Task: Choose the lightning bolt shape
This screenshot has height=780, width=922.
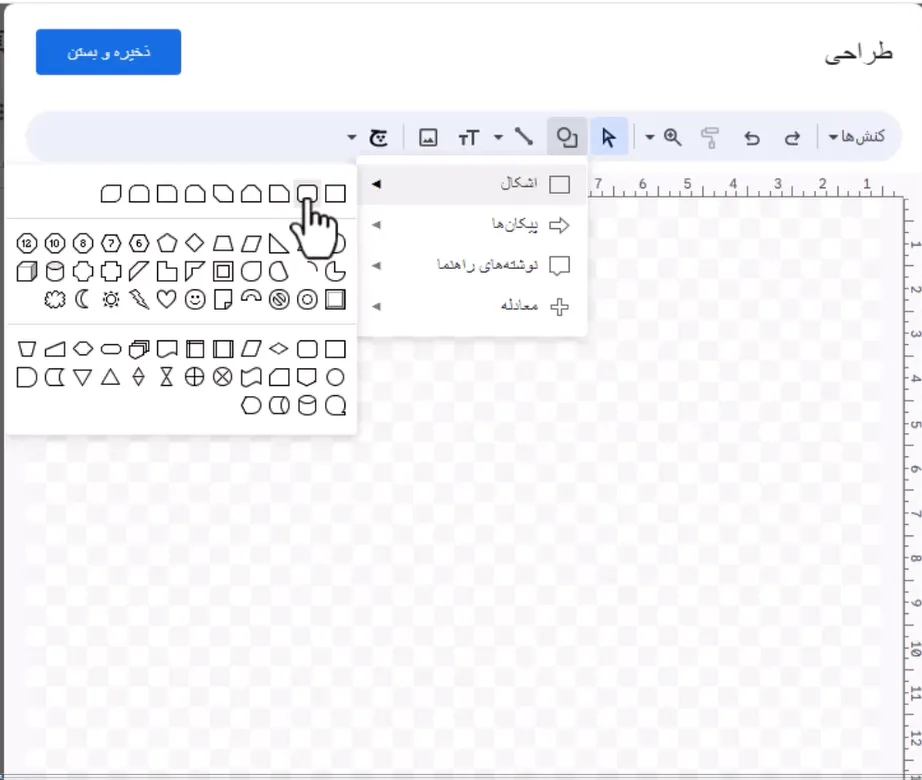Action: click(x=139, y=299)
